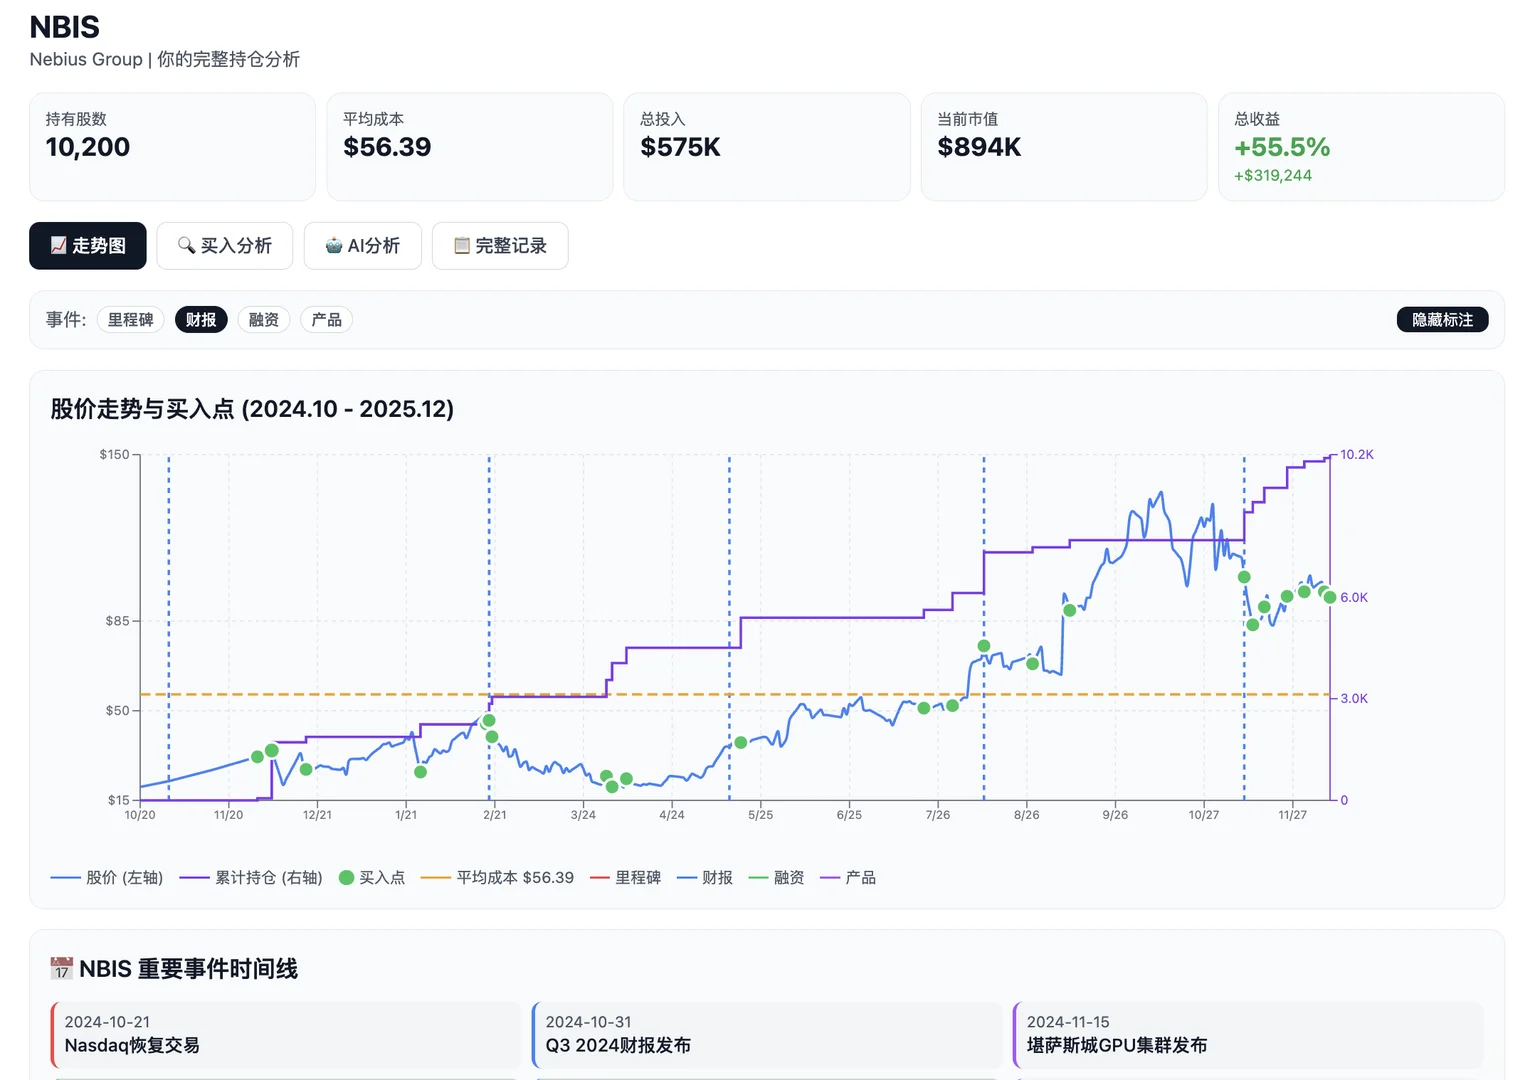Open the Nasdaq恢复交易 timeline event card
This screenshot has height=1080, width=1530.
click(x=286, y=1035)
